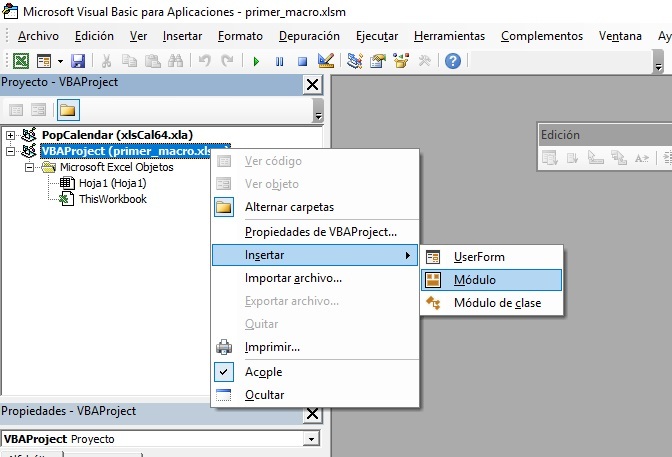Click View Code icon in project panel
The height and width of the screenshot is (457, 672).
[16, 110]
